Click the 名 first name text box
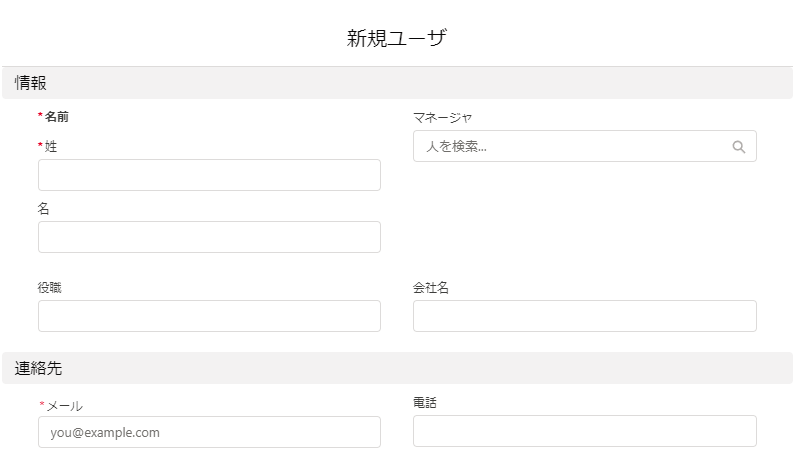Viewport: 802px width, 468px height. (209, 237)
